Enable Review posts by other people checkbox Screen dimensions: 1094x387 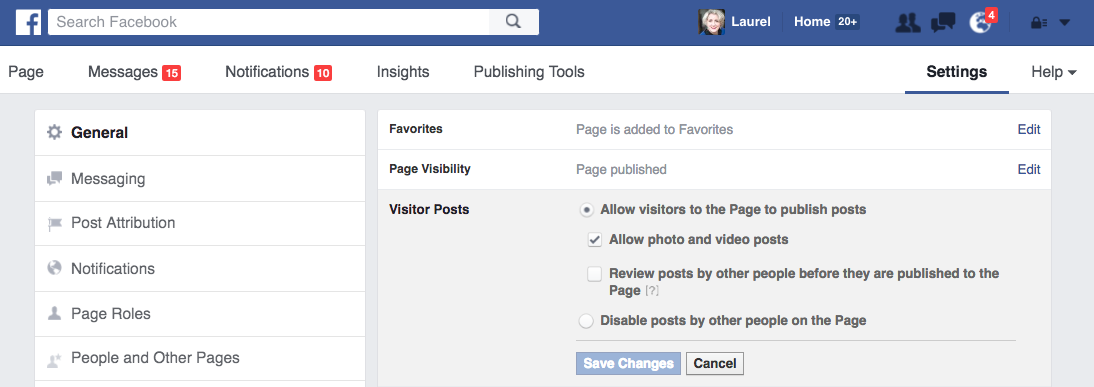click(x=594, y=274)
